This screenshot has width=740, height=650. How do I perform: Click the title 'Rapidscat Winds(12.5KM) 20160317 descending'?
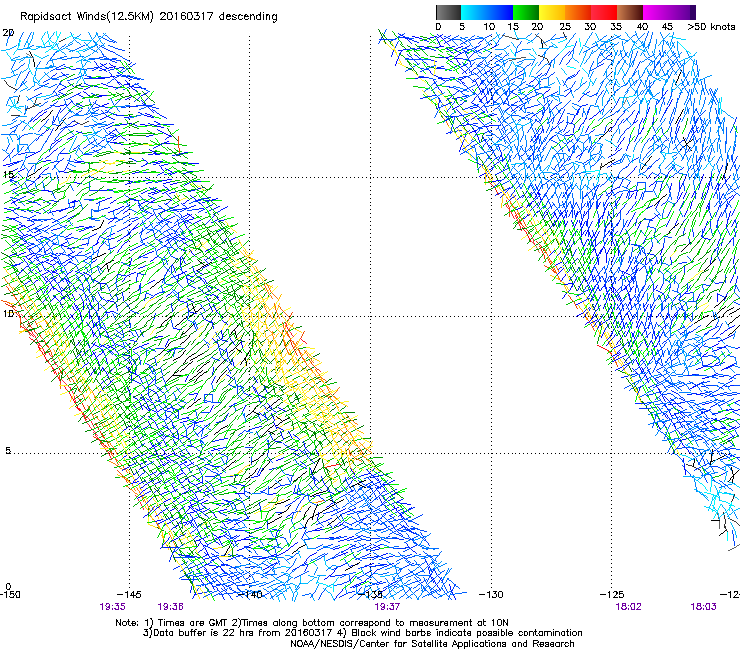(x=149, y=17)
